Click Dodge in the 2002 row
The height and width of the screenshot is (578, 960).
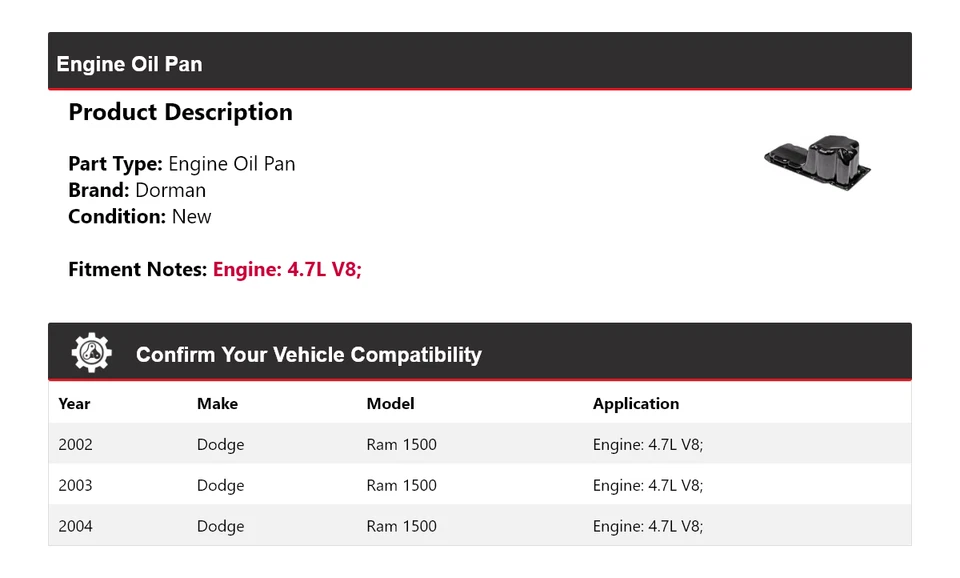(220, 444)
